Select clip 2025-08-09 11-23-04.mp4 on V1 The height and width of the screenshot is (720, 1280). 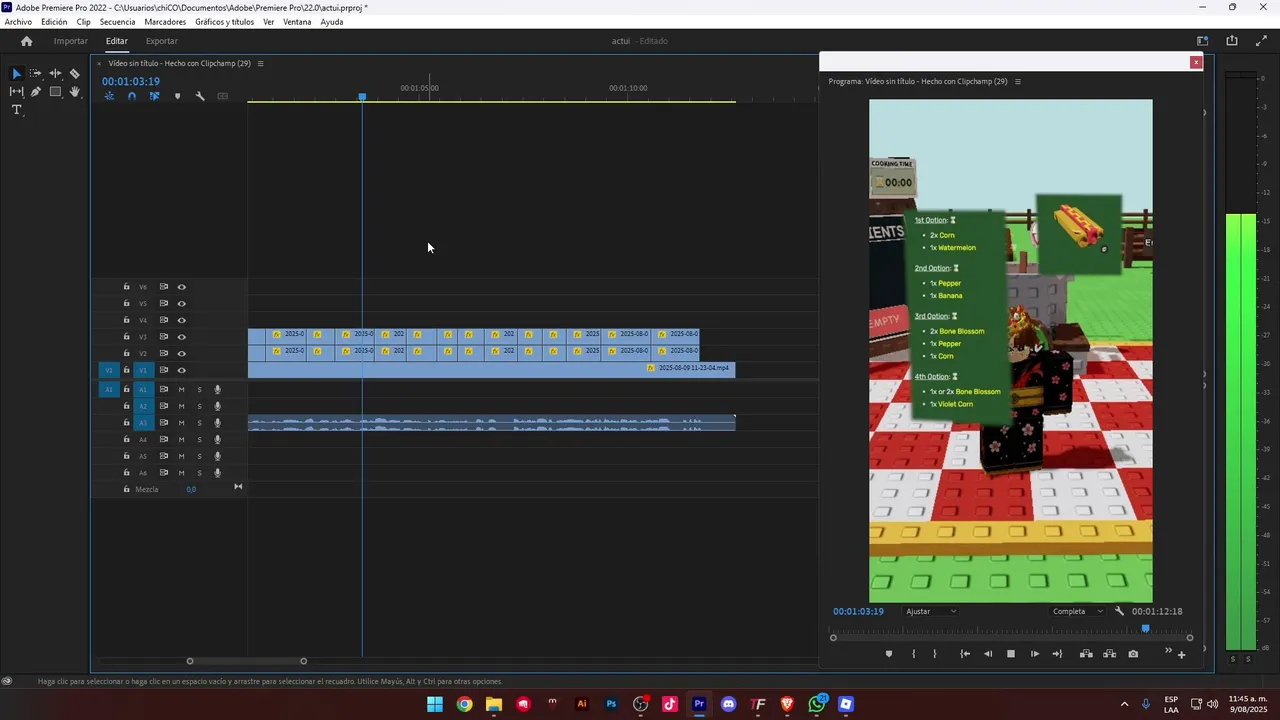click(491, 369)
